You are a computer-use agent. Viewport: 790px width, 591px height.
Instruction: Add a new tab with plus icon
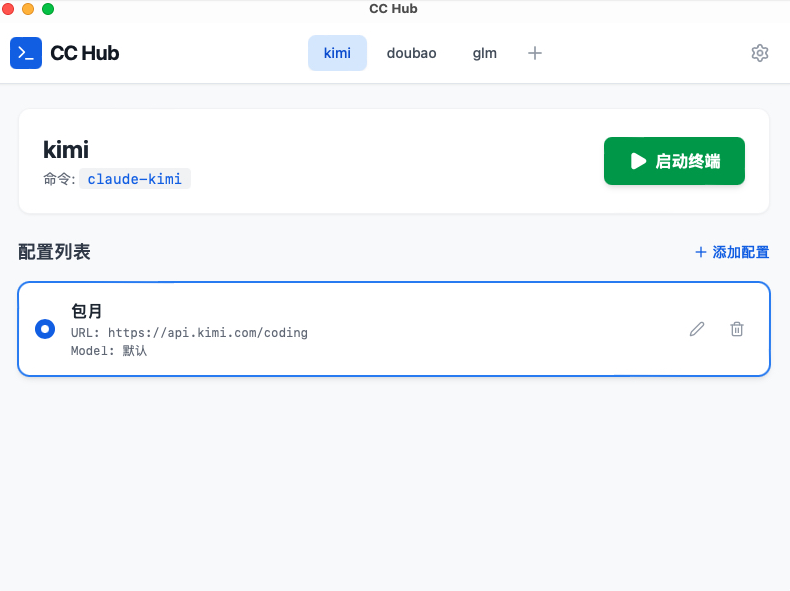535,53
